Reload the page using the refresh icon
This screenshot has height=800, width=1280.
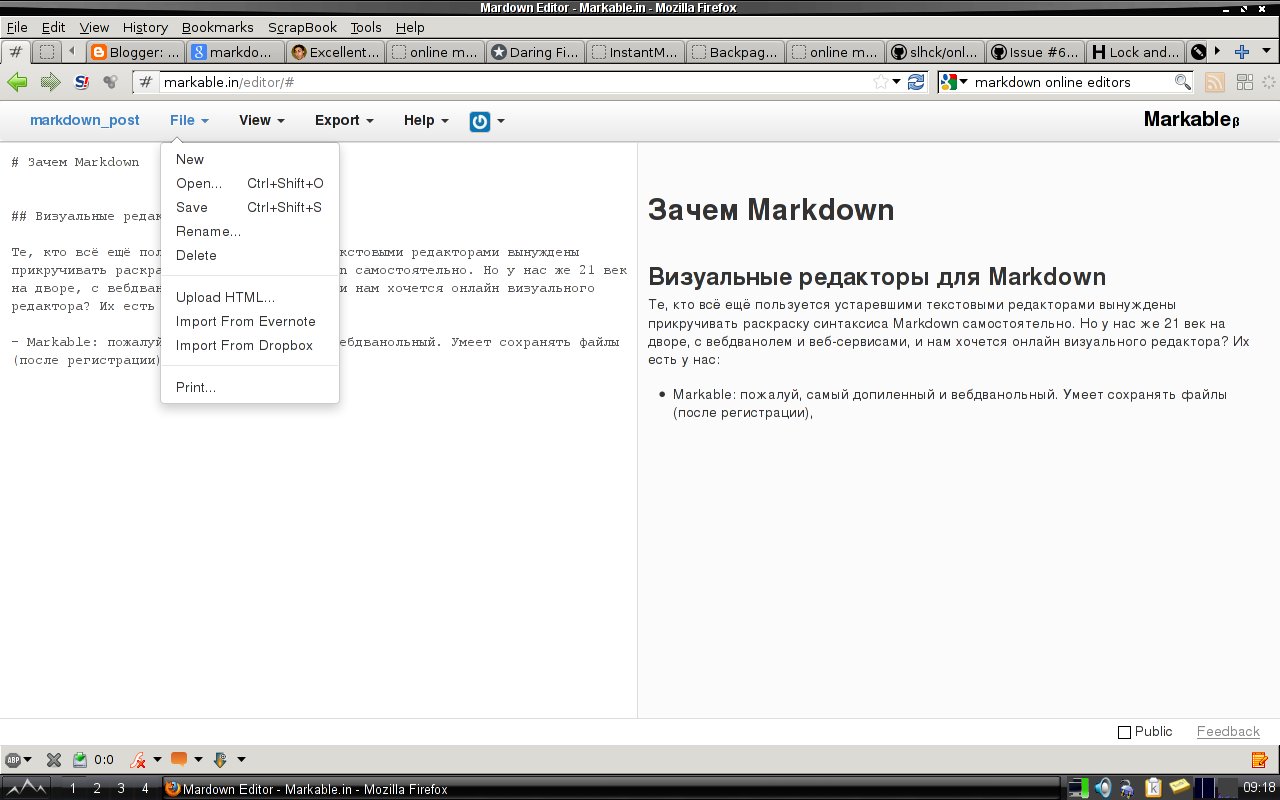pos(917,82)
